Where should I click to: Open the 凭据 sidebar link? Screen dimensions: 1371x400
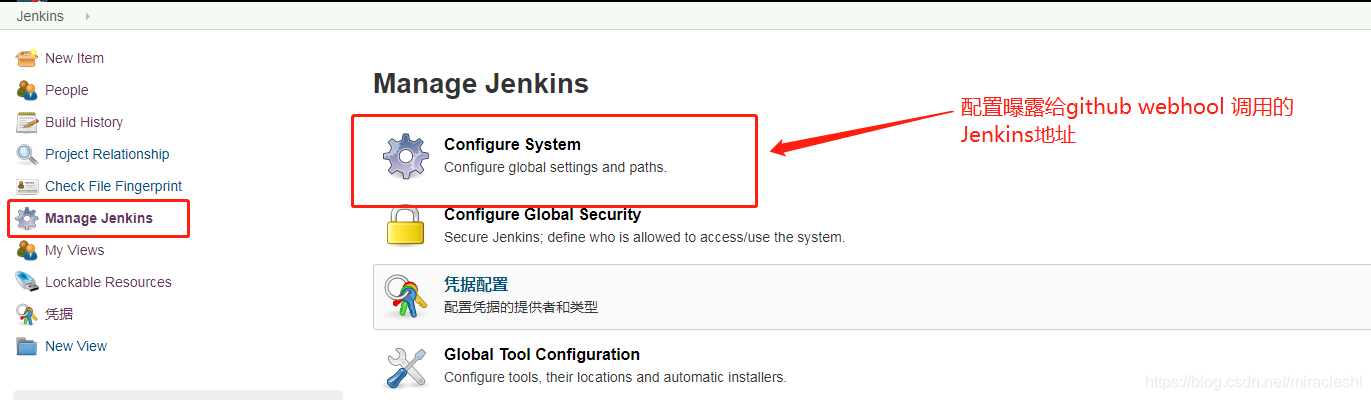tap(59, 314)
